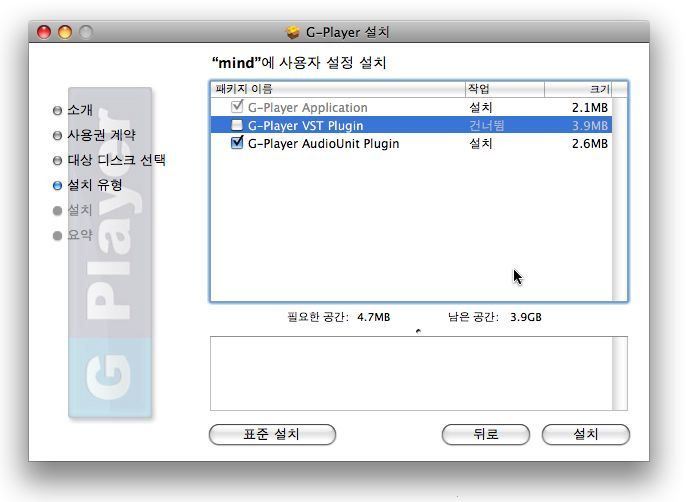
Task: Sort by the 패키지 이름 column header
Action: click(x=338, y=89)
